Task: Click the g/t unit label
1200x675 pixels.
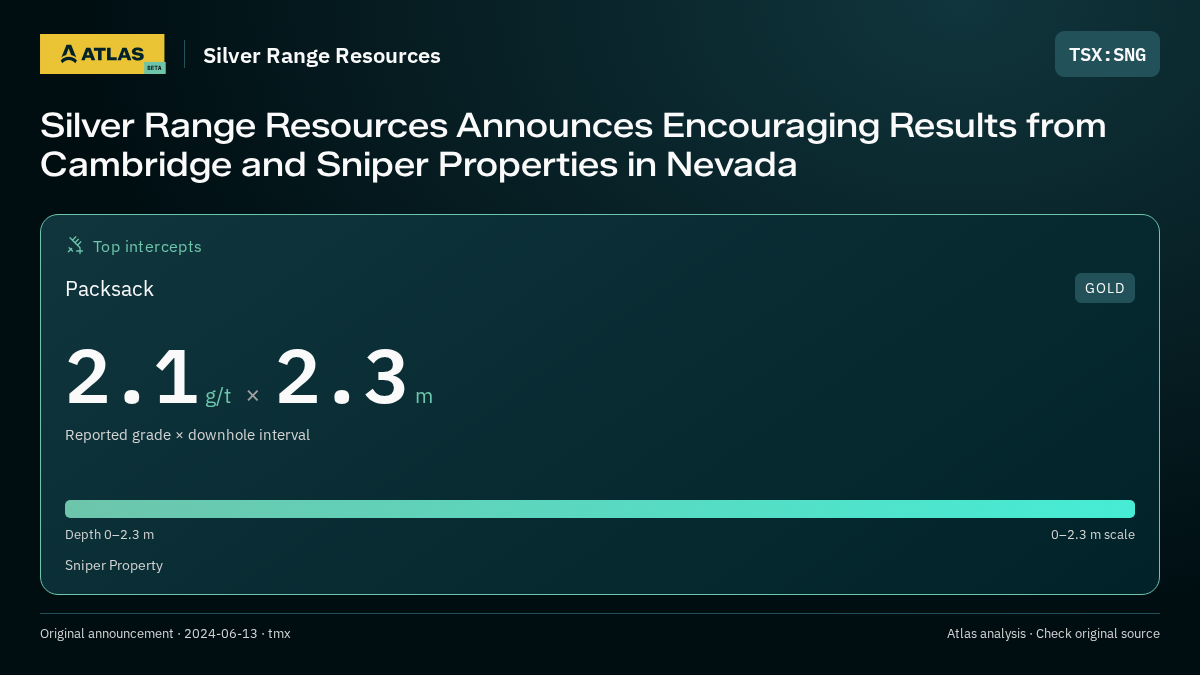Action: pos(218,396)
